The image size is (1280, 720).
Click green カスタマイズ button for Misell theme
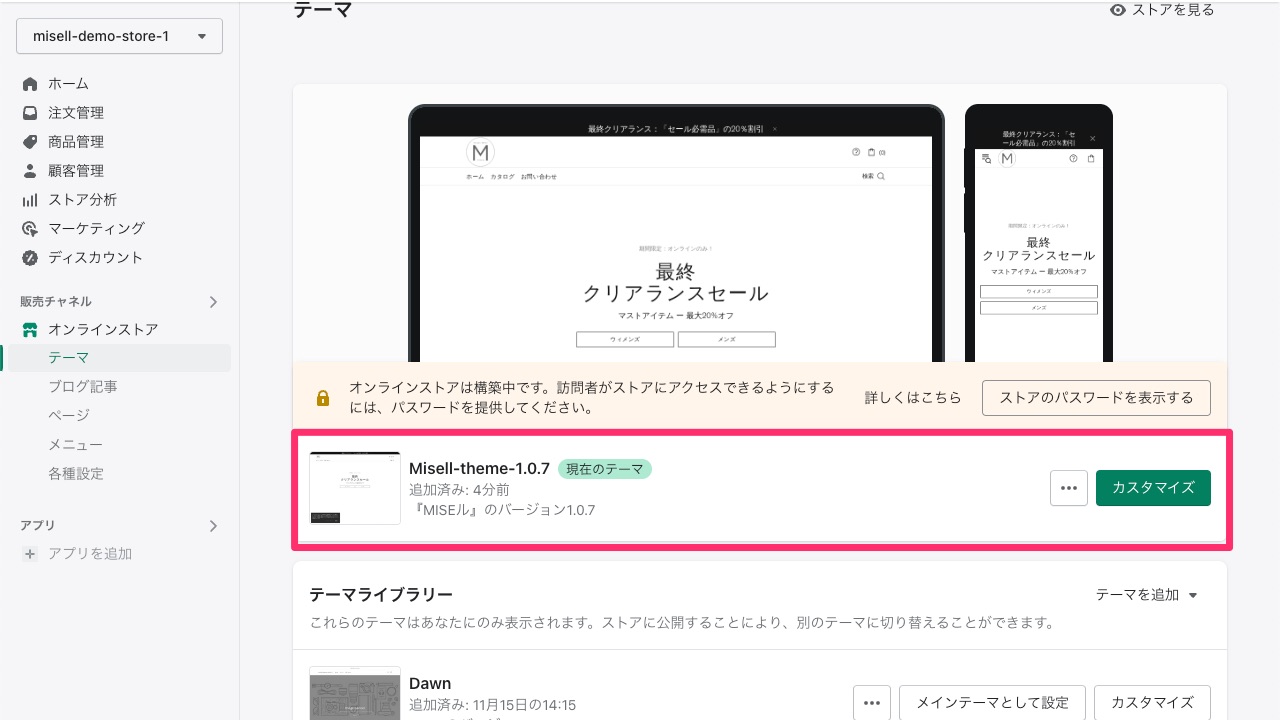(1153, 488)
